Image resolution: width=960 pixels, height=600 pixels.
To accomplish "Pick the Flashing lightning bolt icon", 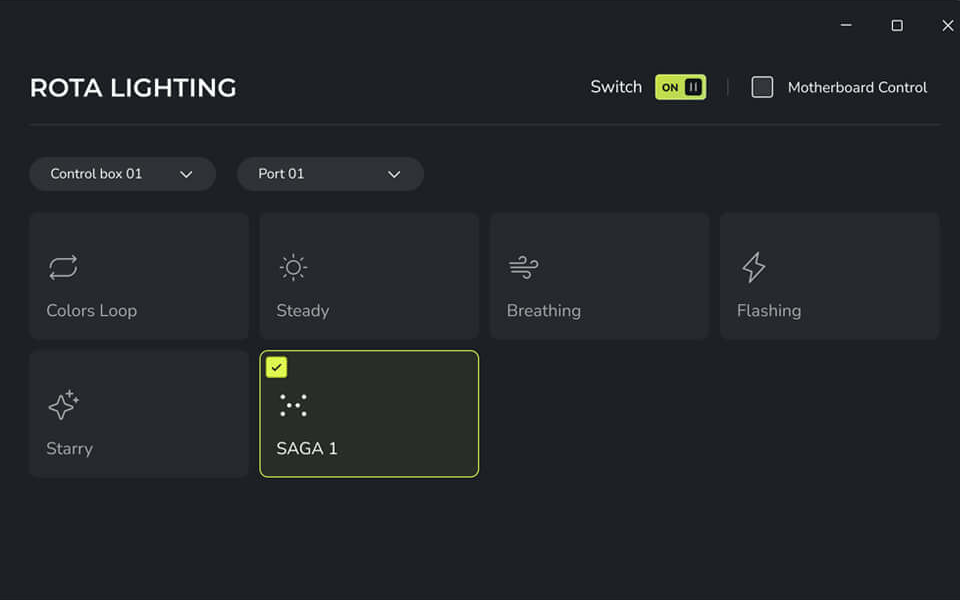I will pos(754,267).
